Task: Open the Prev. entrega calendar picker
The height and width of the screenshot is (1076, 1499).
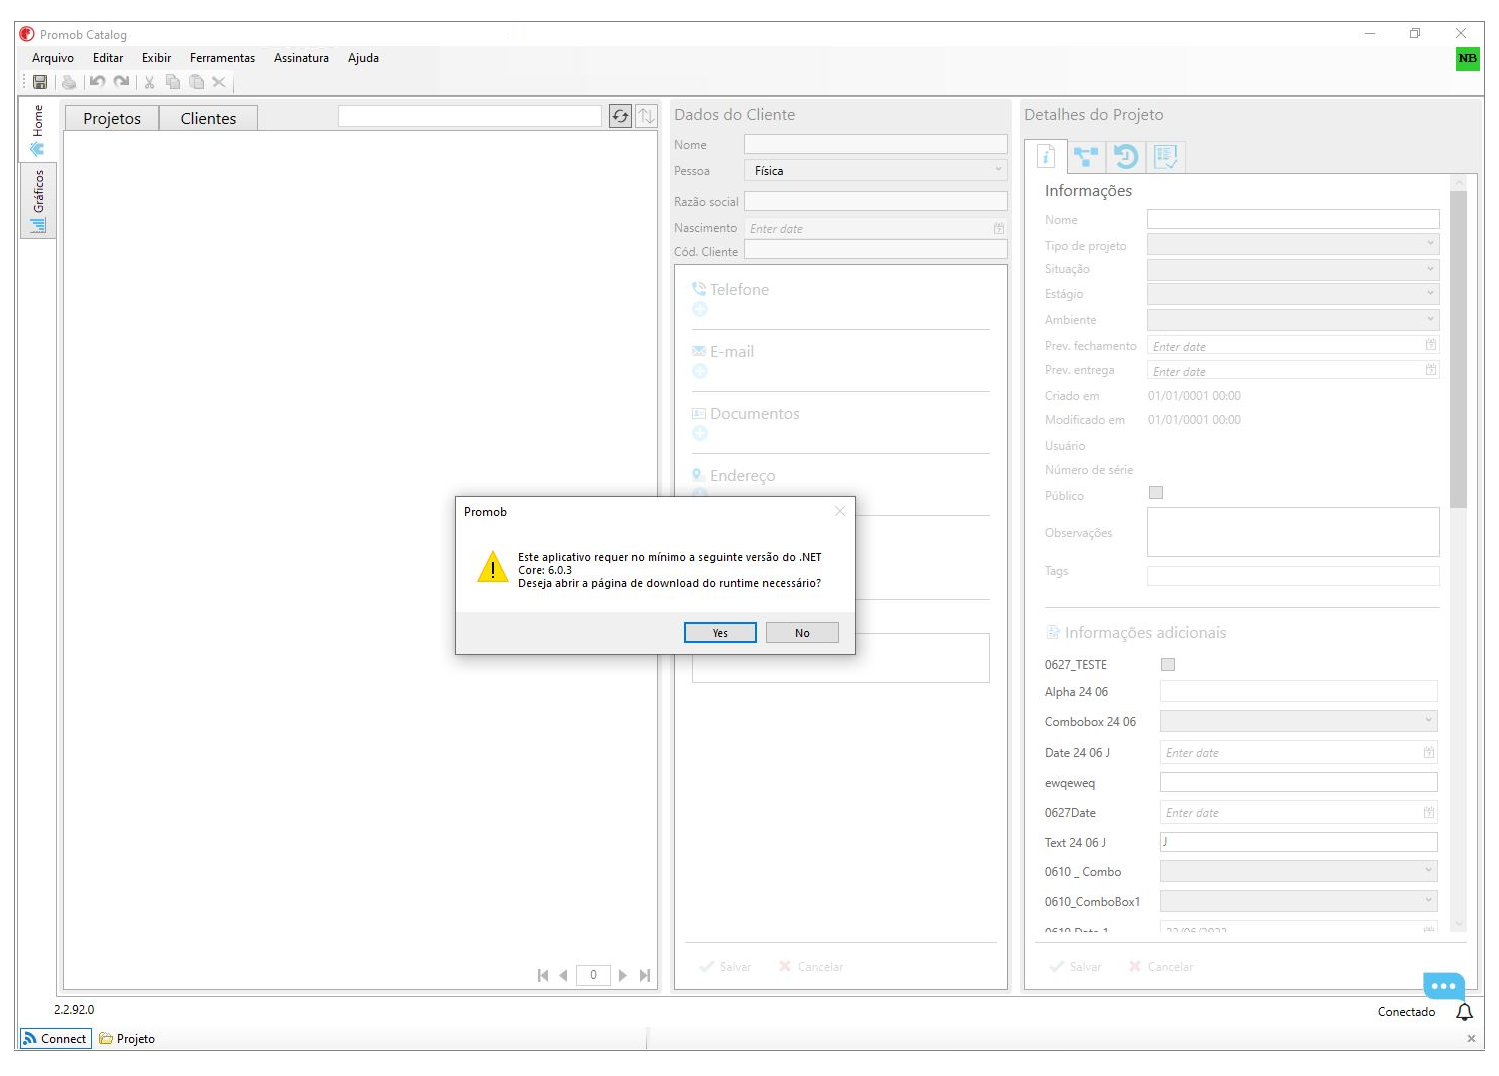Action: pyautogui.click(x=1430, y=370)
